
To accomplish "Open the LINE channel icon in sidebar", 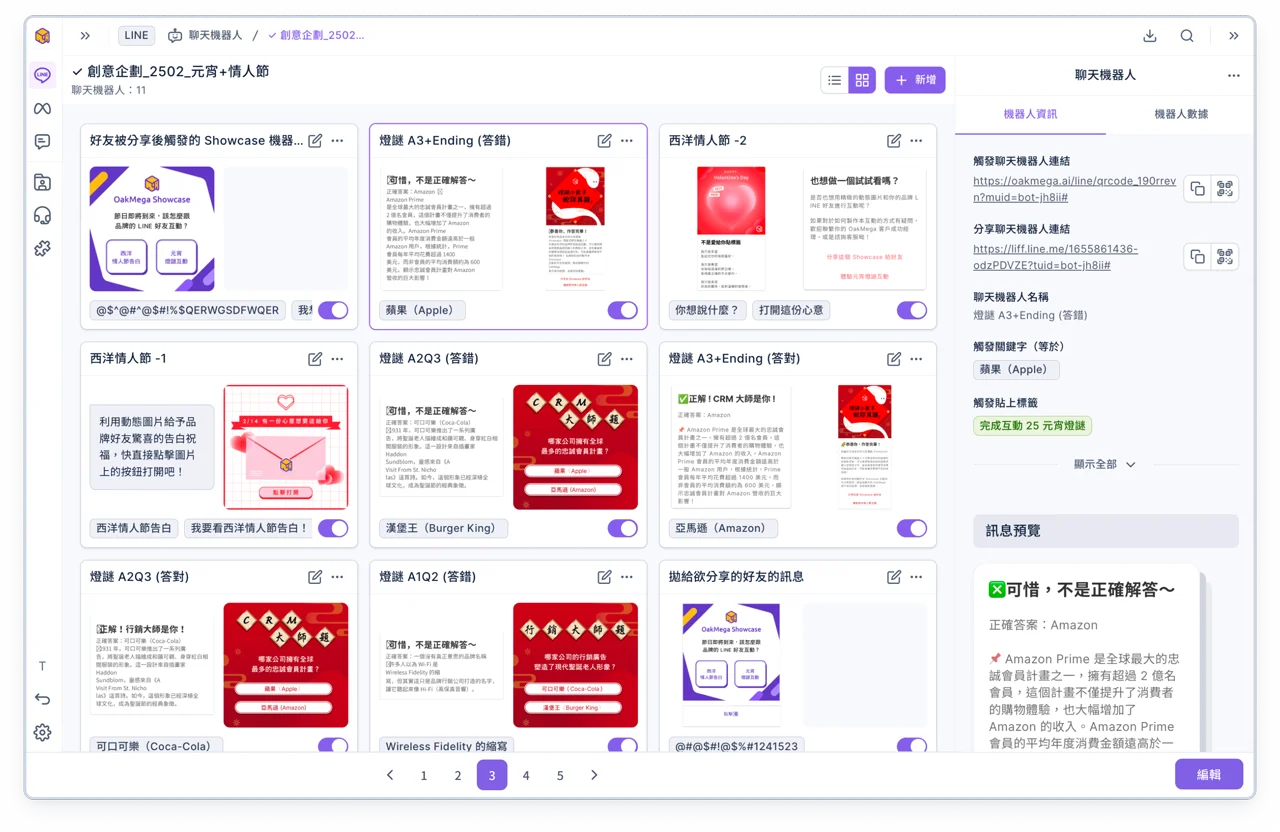I will click(42, 75).
